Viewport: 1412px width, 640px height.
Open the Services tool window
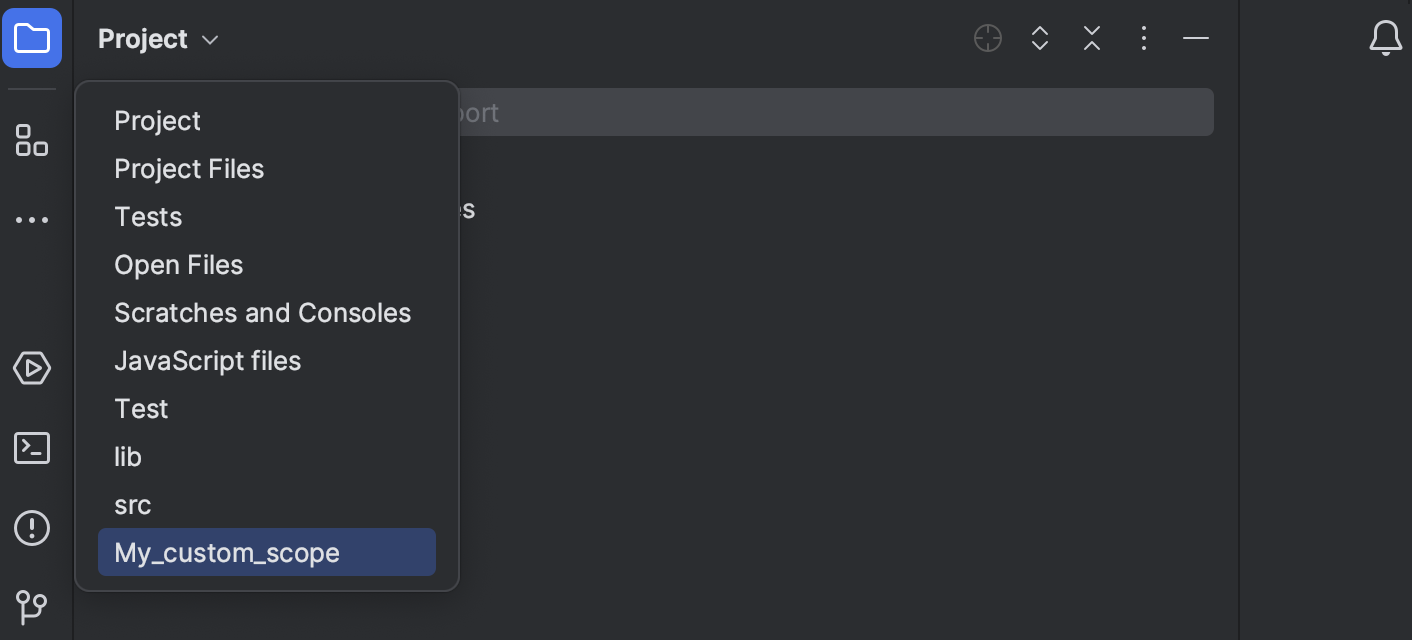click(32, 368)
